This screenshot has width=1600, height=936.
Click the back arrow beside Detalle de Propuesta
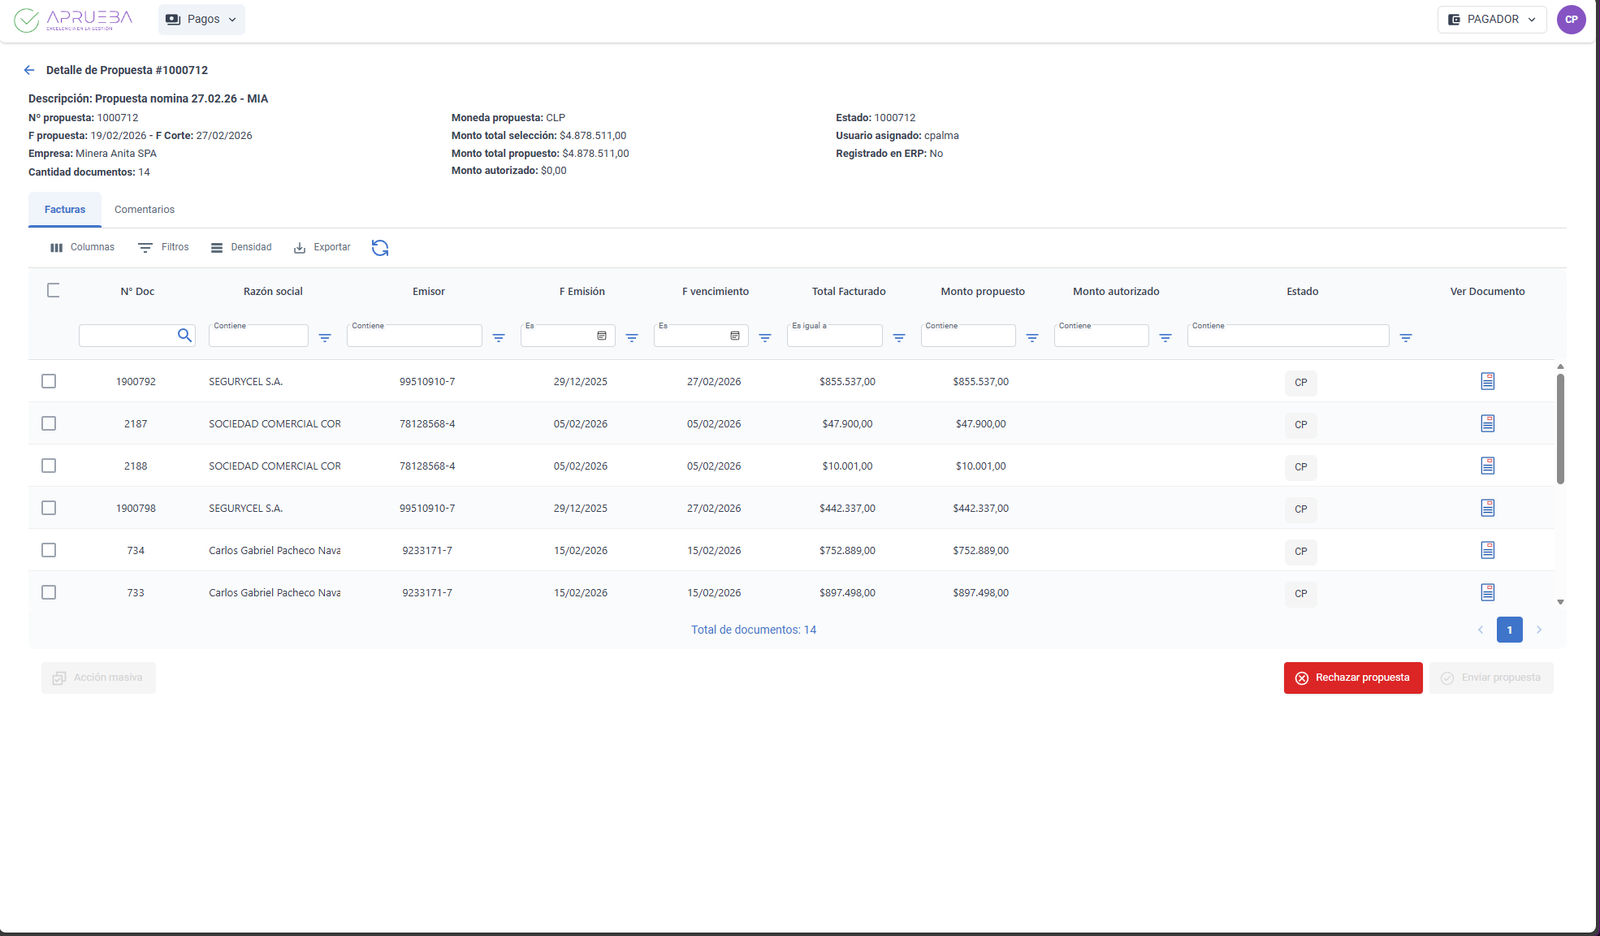click(x=29, y=70)
